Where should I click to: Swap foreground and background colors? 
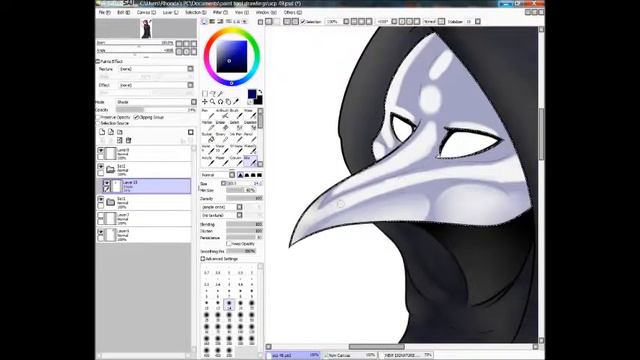[260, 92]
